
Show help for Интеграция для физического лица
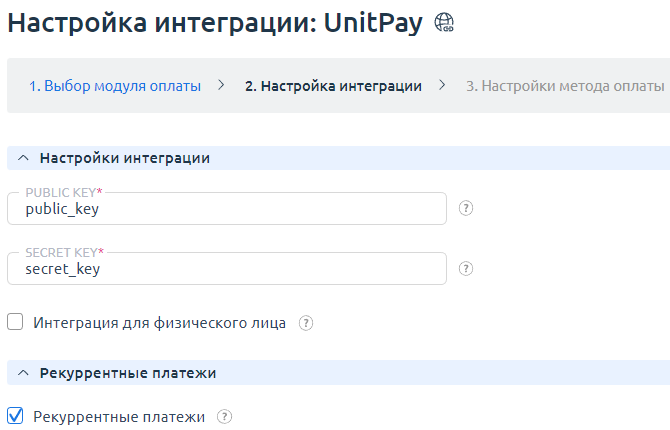tap(306, 323)
